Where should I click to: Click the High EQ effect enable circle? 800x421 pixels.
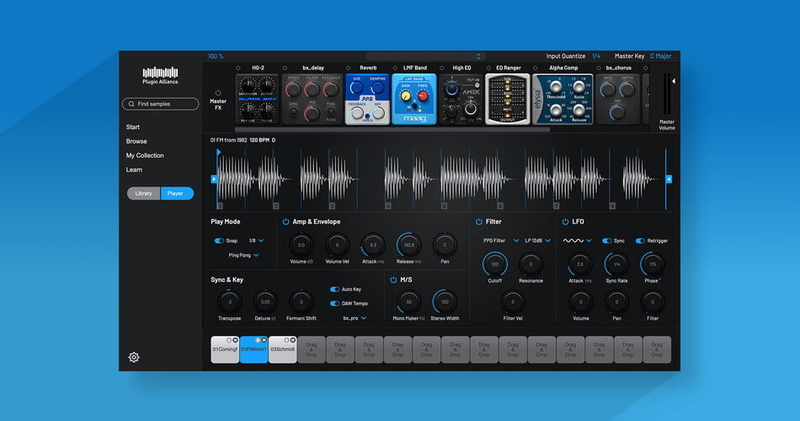[442, 68]
